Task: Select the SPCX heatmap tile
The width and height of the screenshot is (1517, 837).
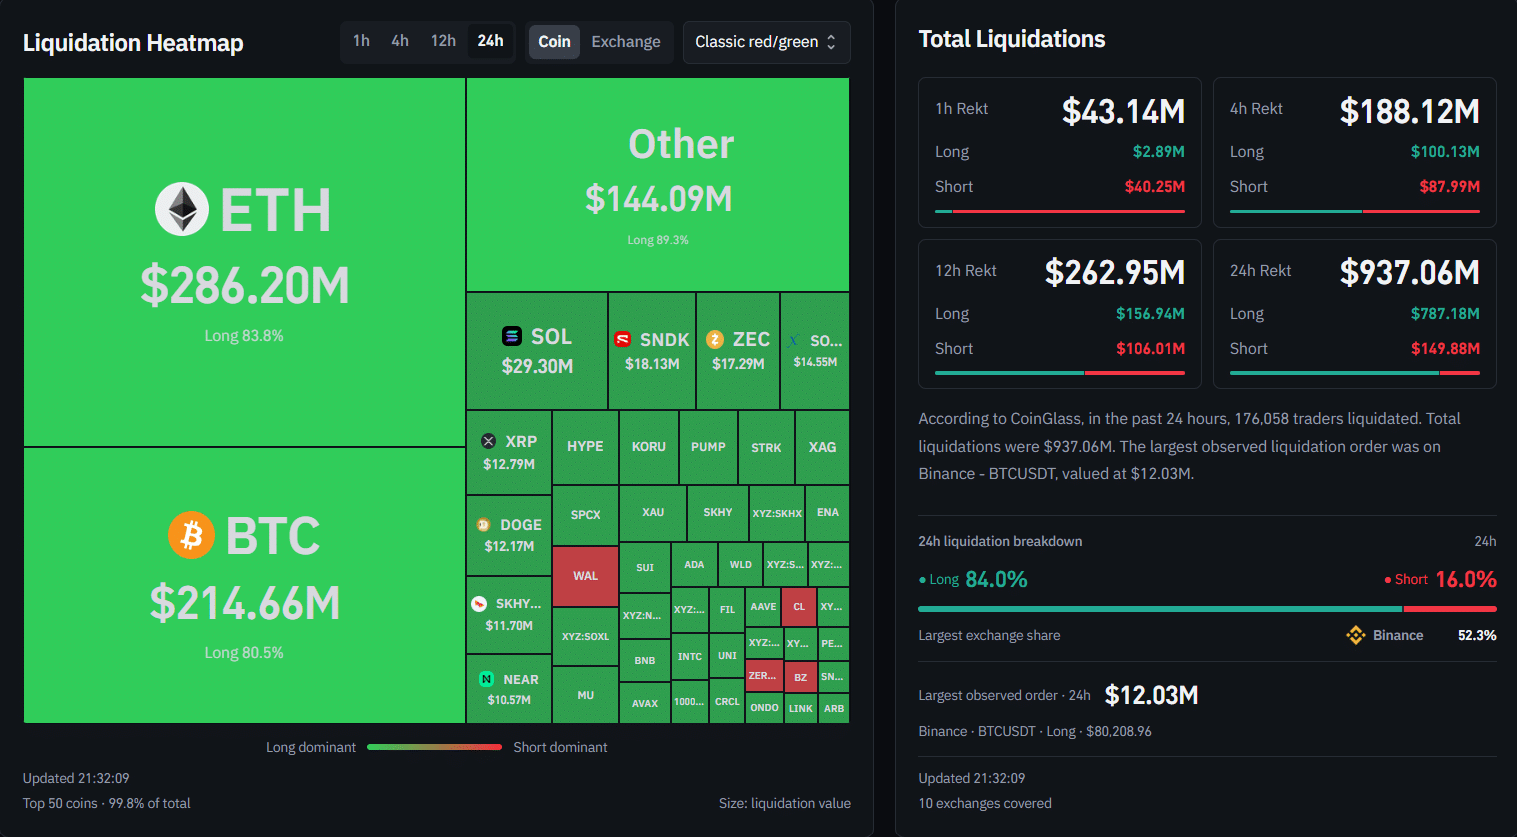Action: (585, 515)
